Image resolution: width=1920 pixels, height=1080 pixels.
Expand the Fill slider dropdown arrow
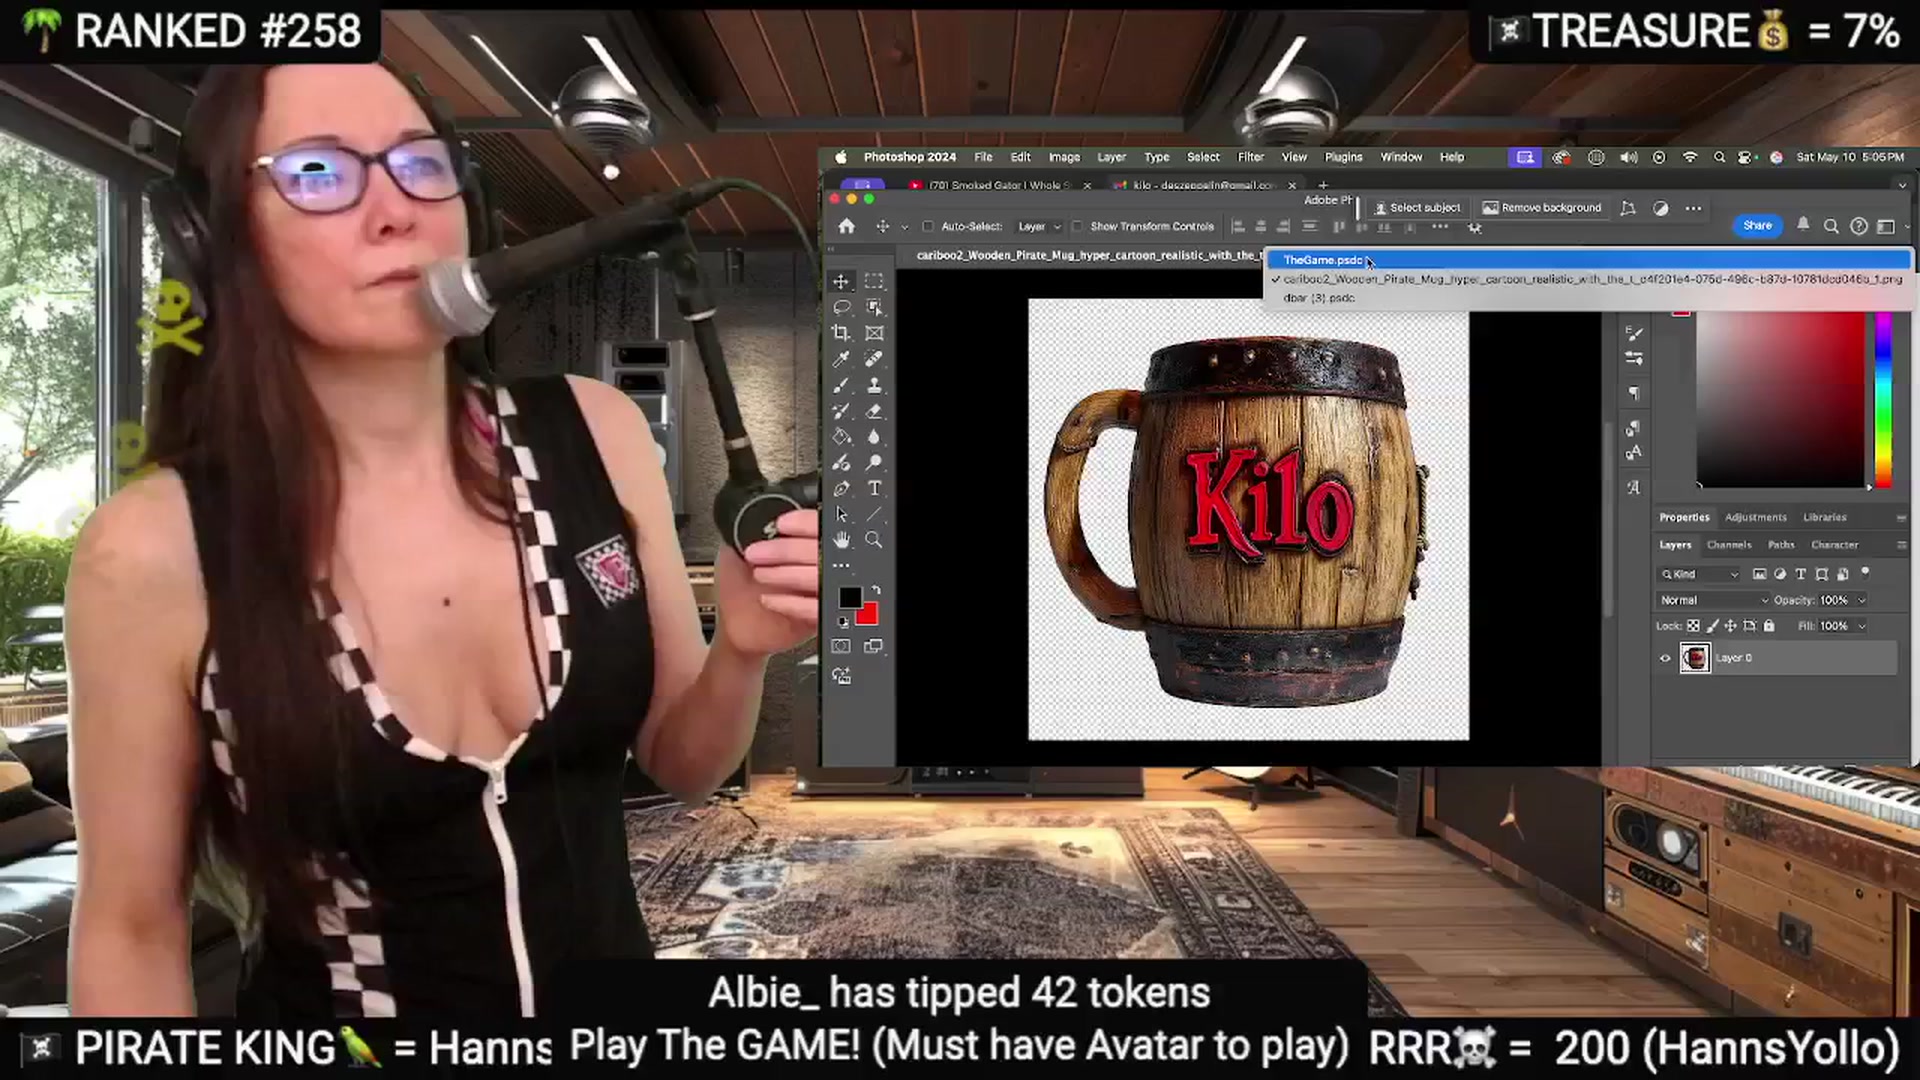coord(1862,626)
